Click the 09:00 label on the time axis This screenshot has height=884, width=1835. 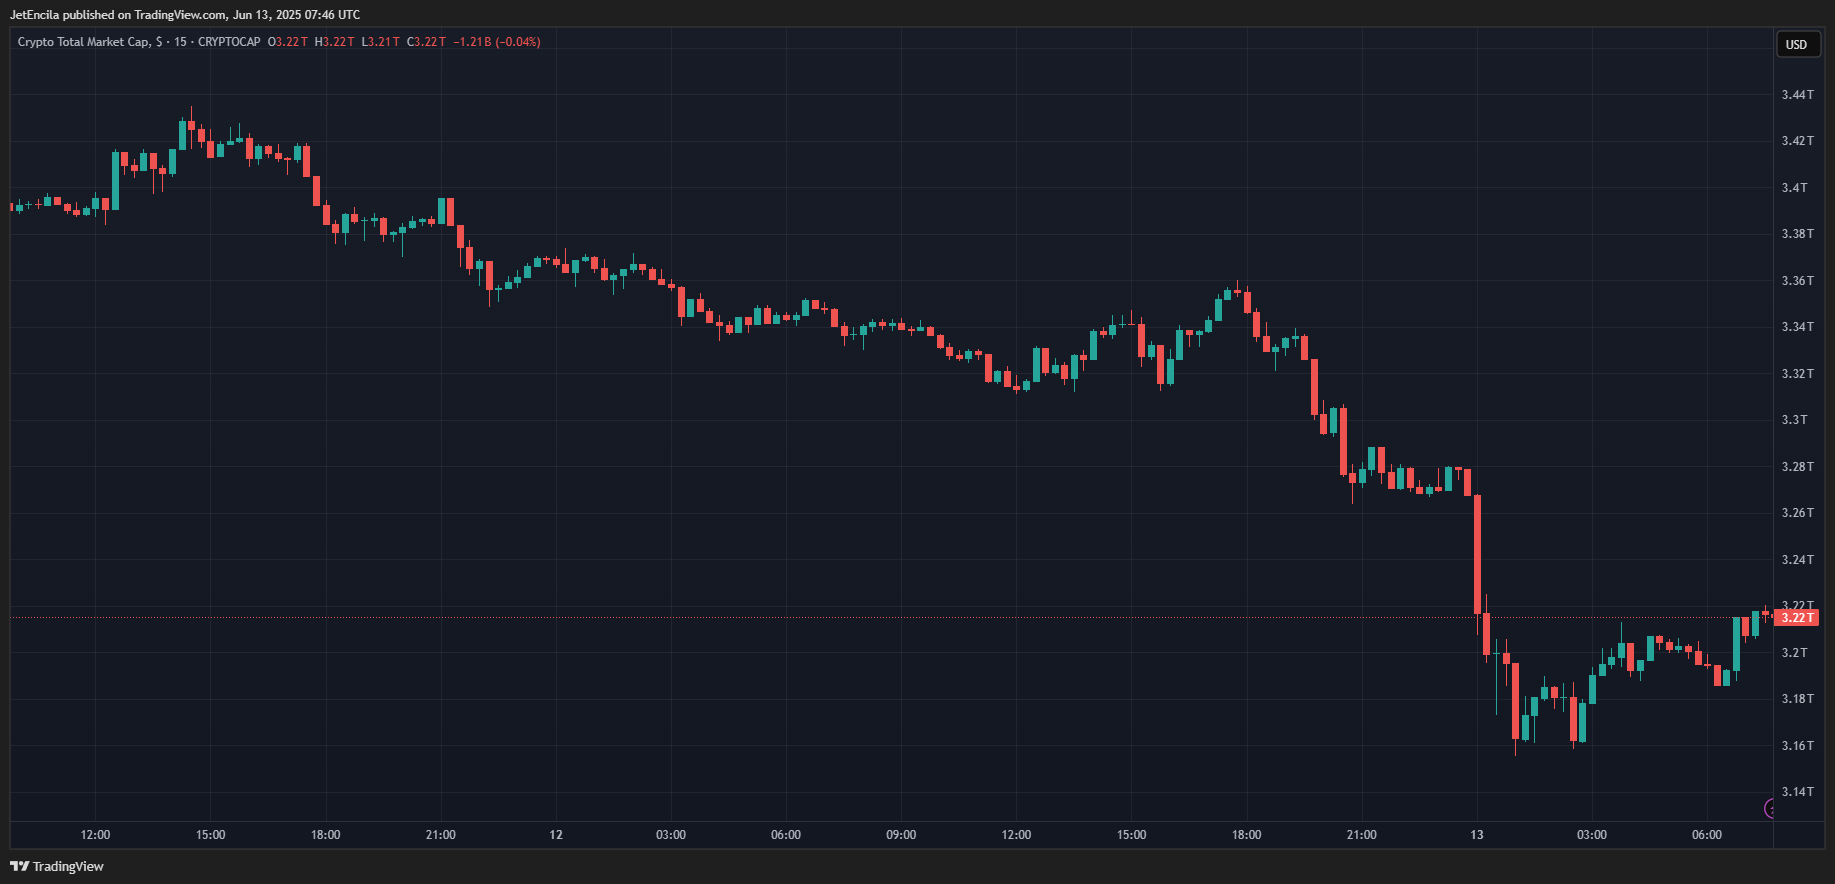[x=900, y=835]
